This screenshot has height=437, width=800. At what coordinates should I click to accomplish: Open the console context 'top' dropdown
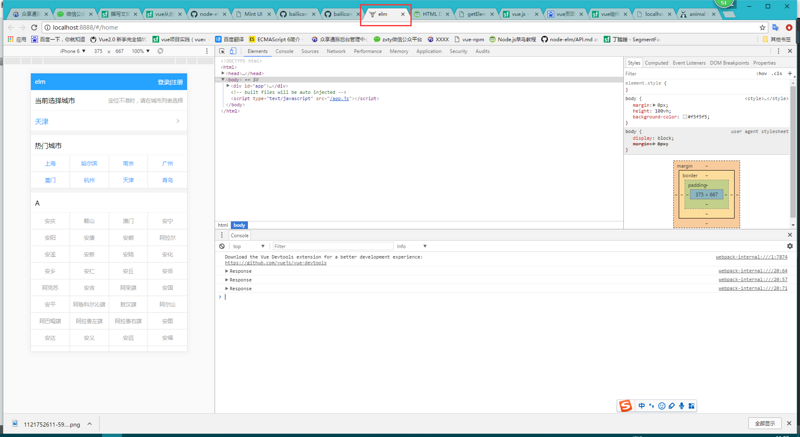tap(248, 246)
